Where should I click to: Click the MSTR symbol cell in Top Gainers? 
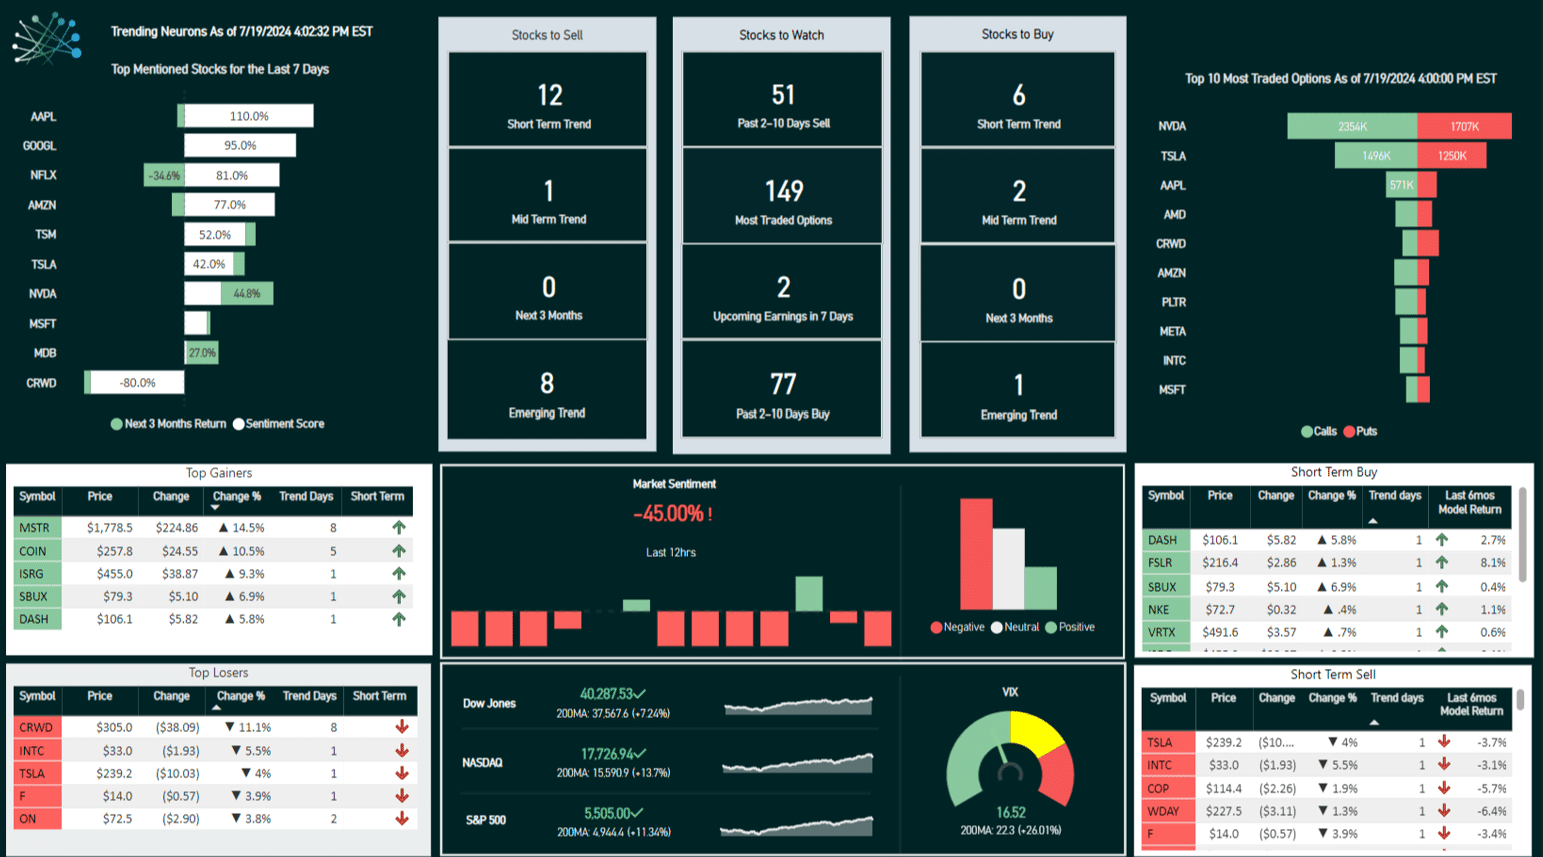[x=38, y=527]
